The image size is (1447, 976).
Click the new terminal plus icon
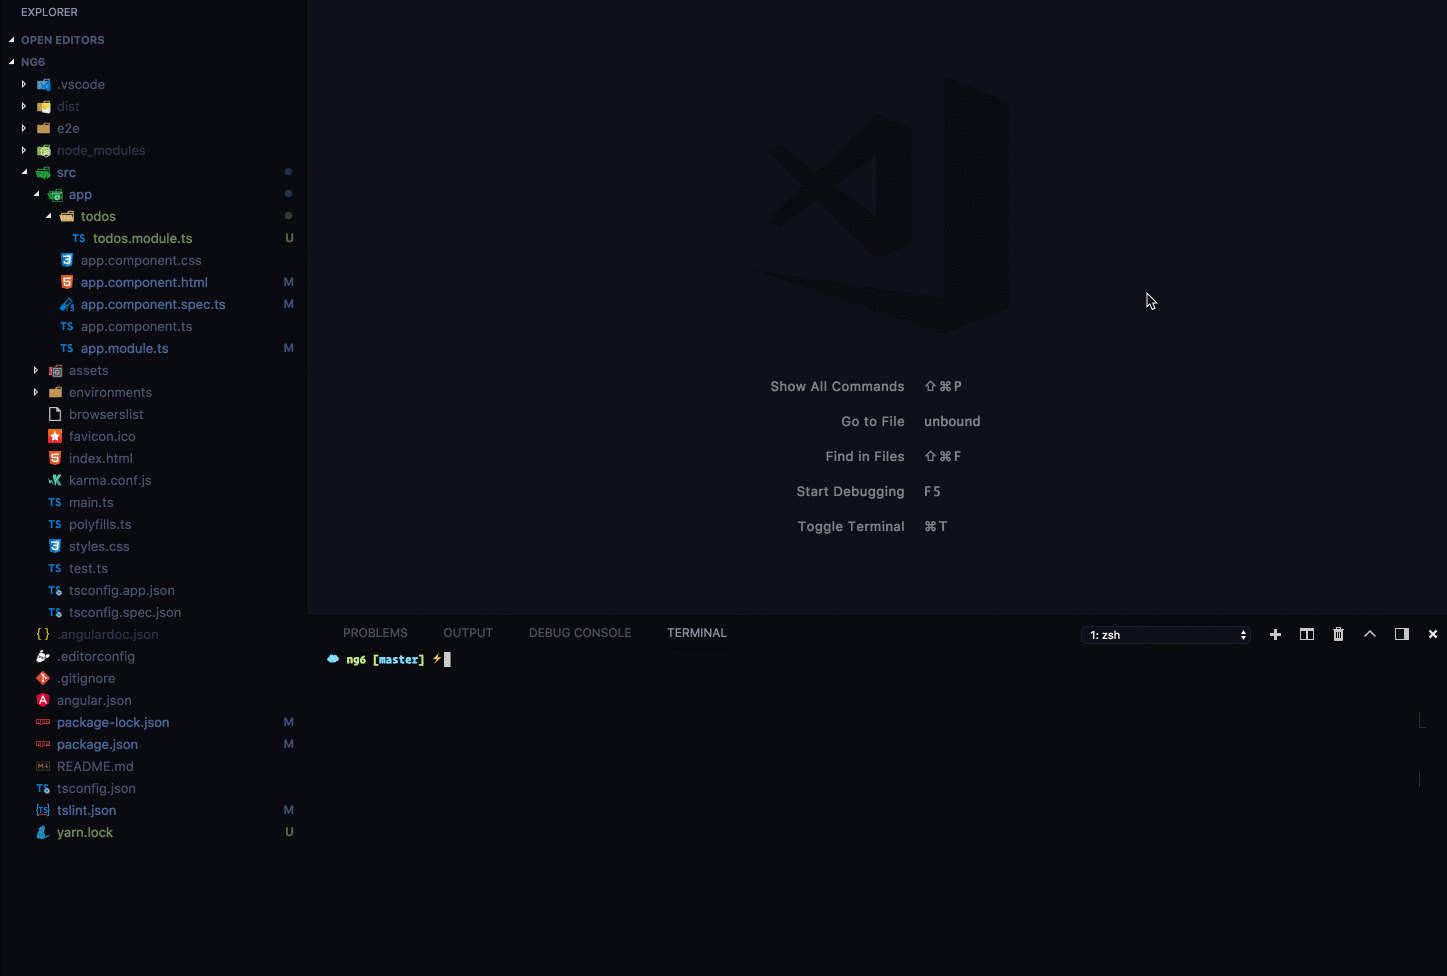pos(1275,634)
